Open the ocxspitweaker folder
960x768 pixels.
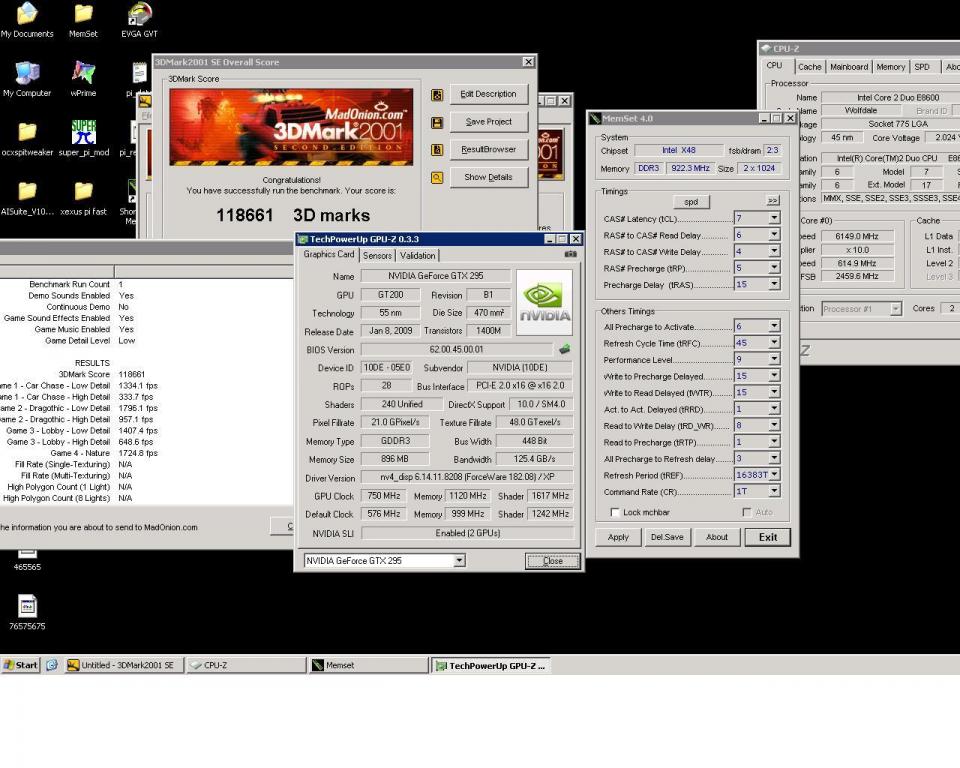tap(27, 139)
